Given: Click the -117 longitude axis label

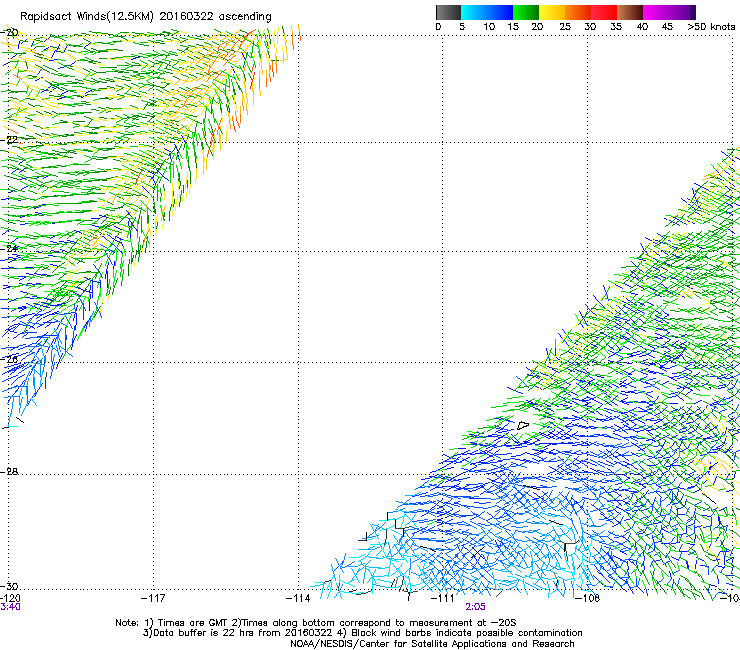Looking at the screenshot, I should [x=153, y=598].
